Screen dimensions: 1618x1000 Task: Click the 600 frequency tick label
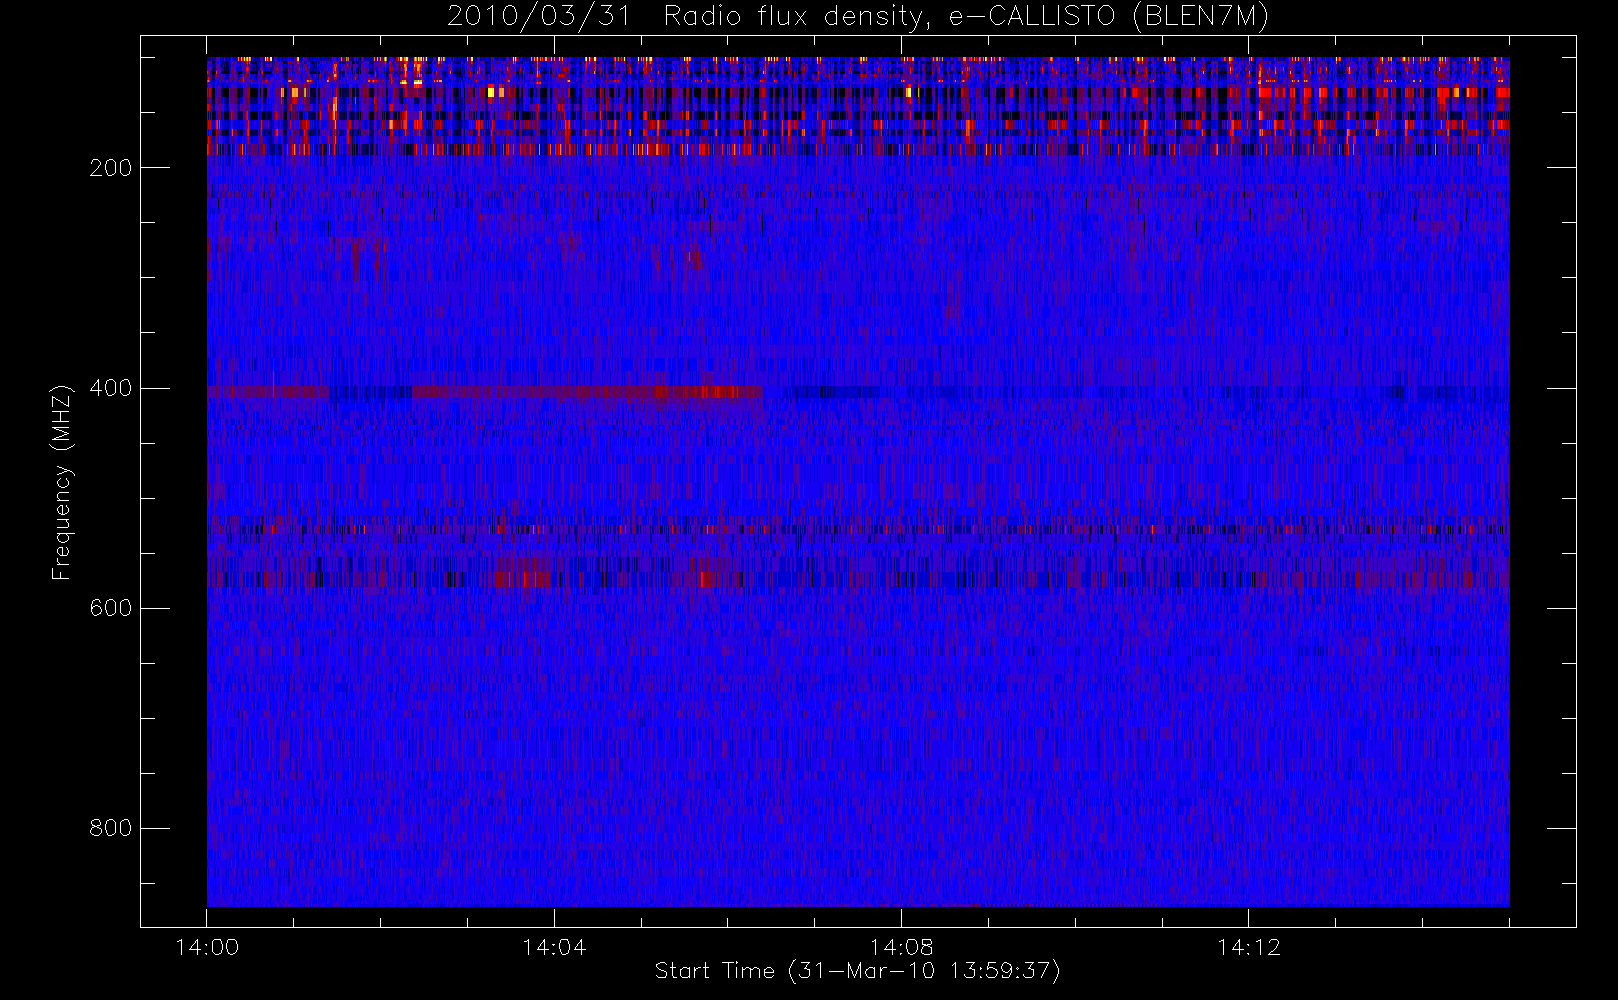pos(111,608)
